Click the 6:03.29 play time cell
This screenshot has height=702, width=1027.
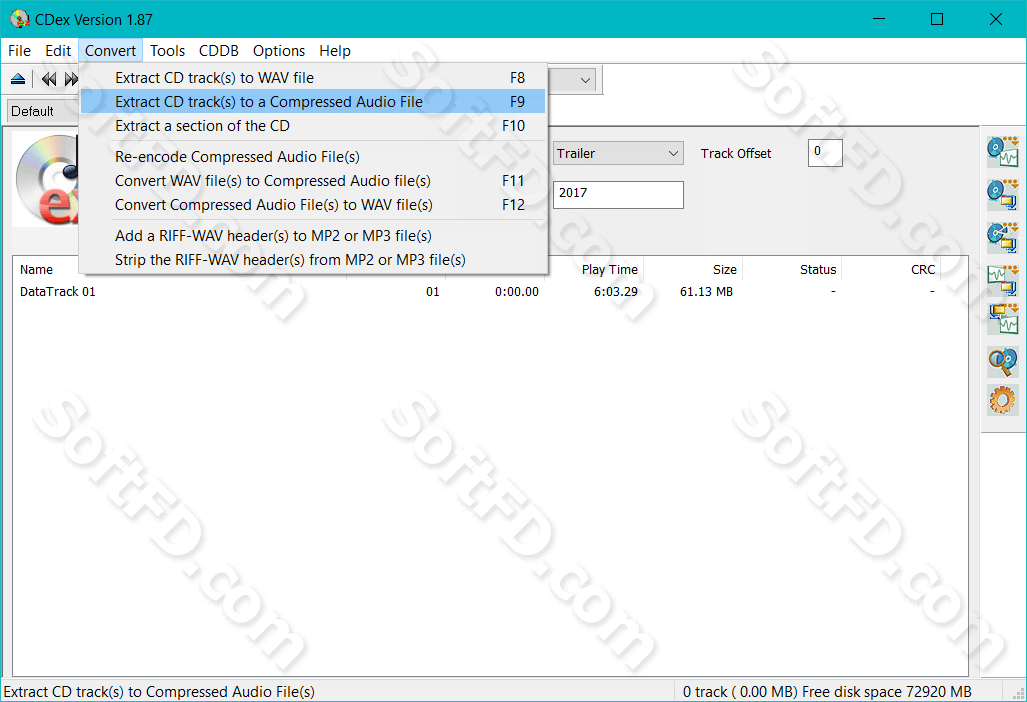point(616,291)
